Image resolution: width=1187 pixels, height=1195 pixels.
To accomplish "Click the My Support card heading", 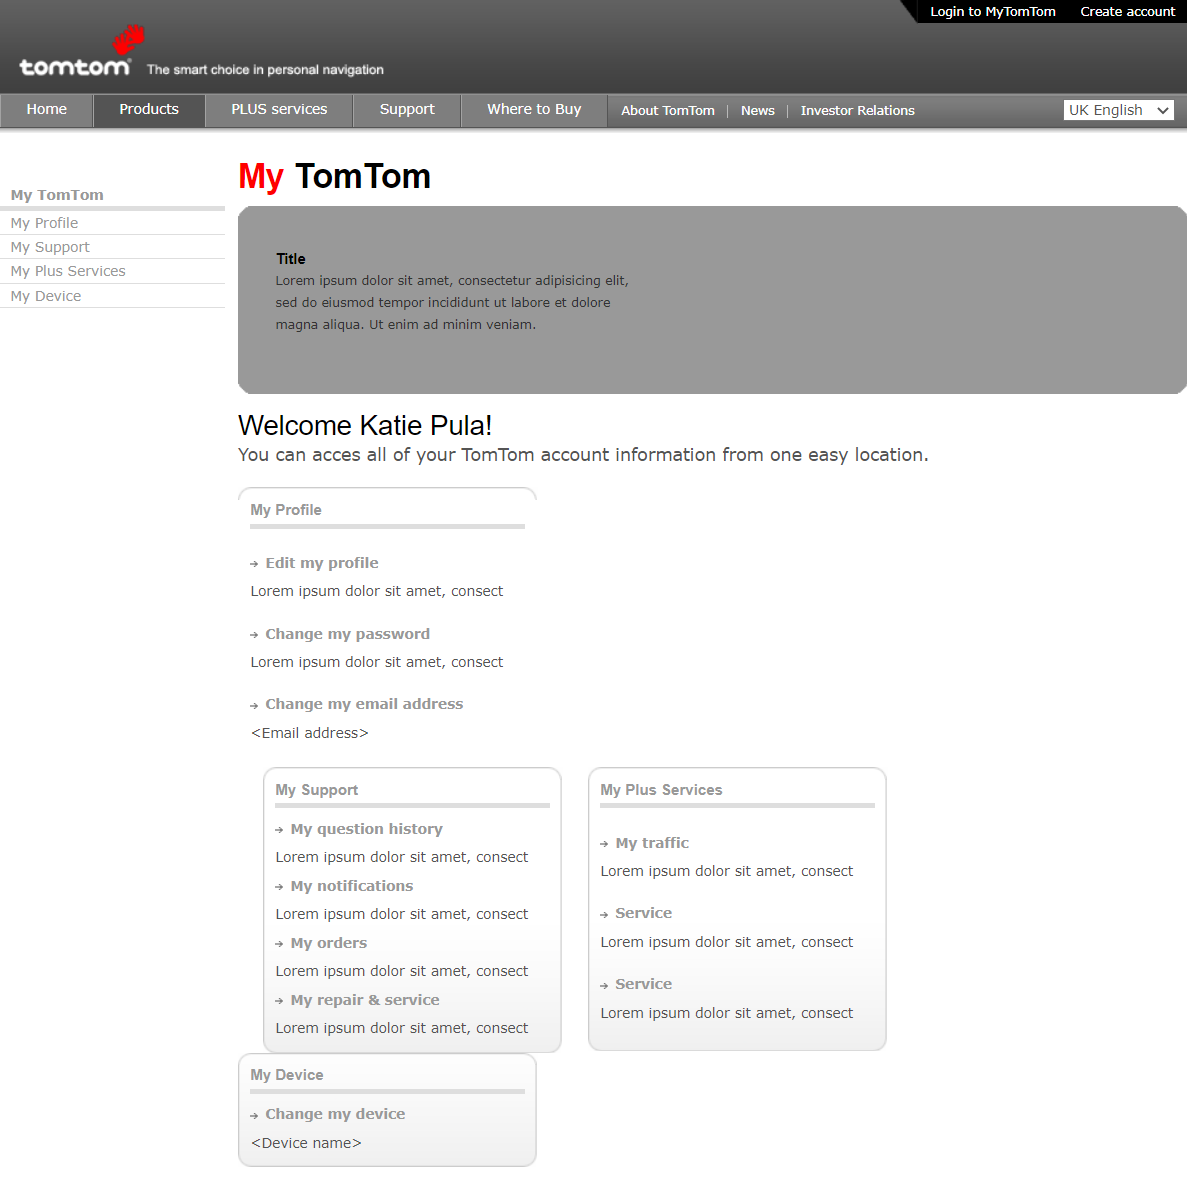I will 316,790.
